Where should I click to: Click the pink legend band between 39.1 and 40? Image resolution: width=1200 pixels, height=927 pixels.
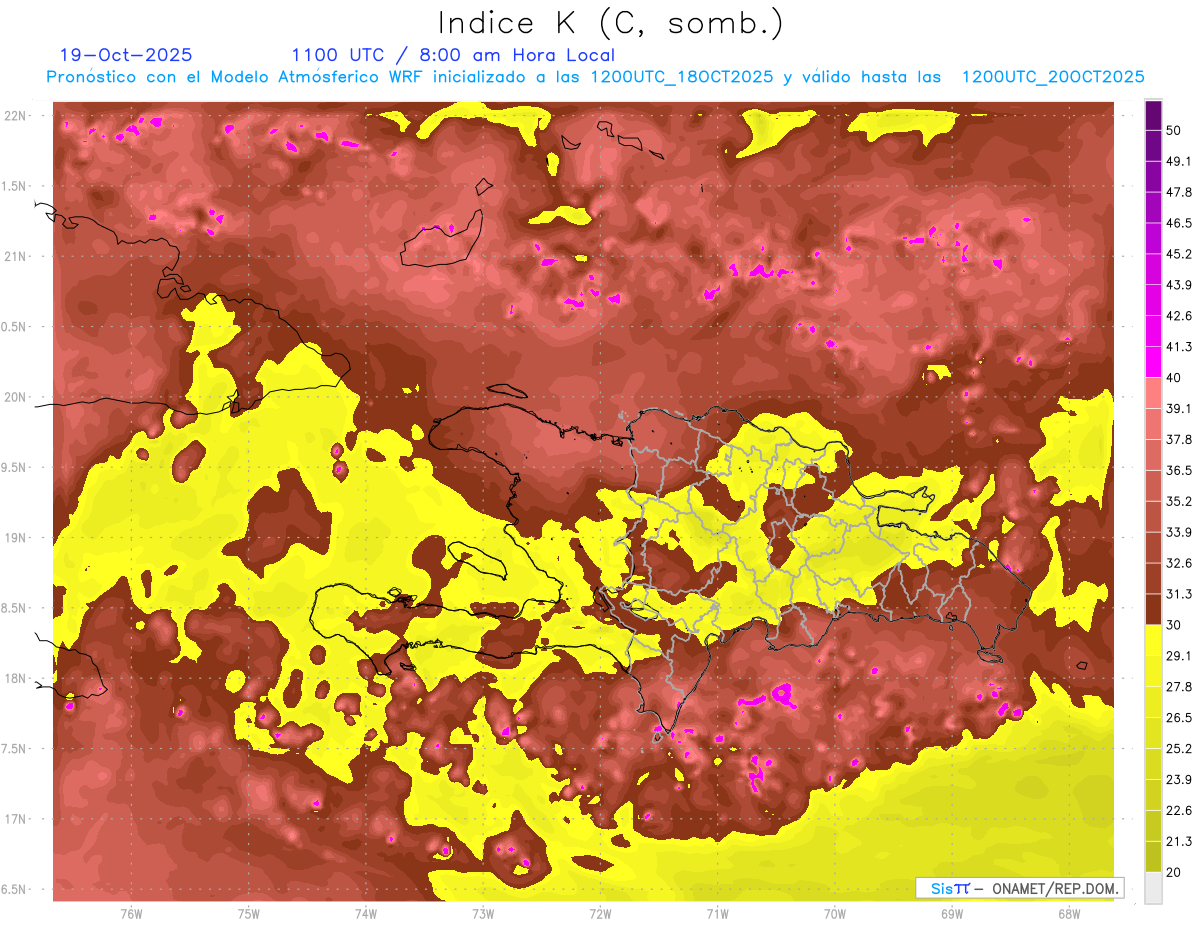pyautogui.click(x=1154, y=393)
